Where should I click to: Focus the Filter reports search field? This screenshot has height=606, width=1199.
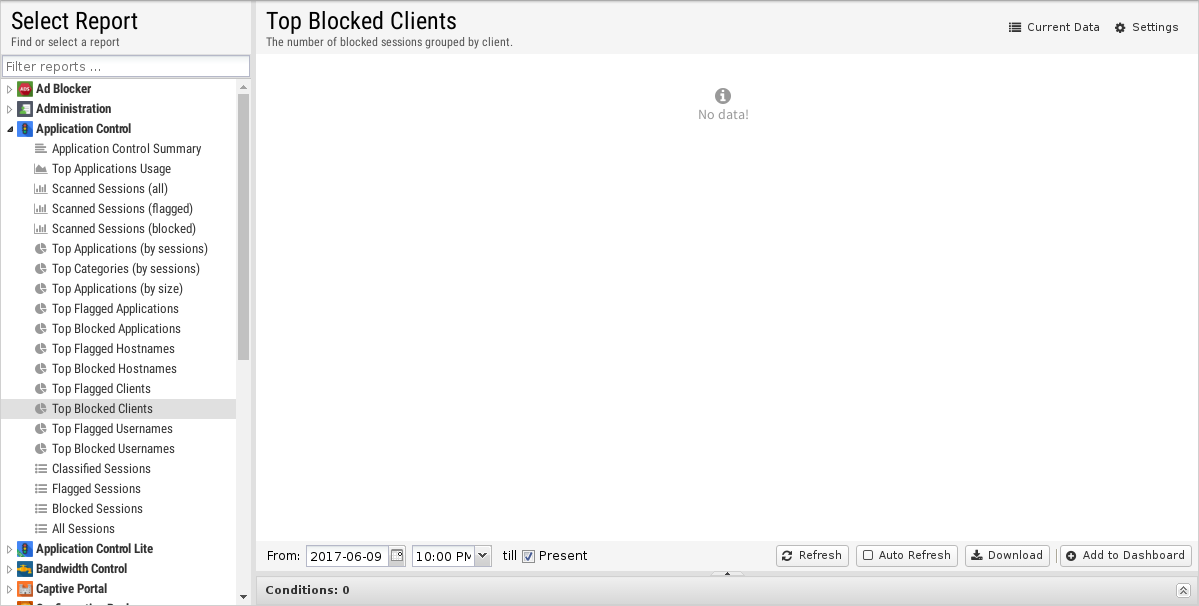[x=126, y=66]
